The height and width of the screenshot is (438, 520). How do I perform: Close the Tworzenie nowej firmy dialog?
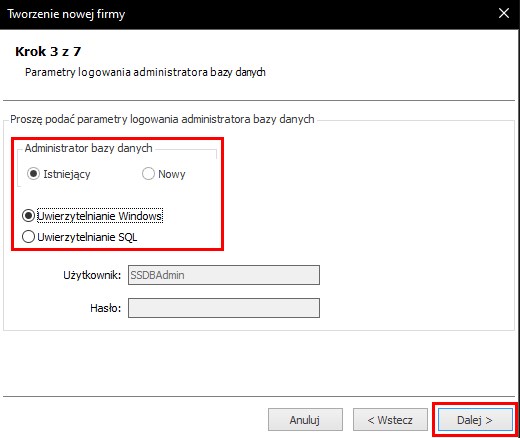(x=504, y=14)
